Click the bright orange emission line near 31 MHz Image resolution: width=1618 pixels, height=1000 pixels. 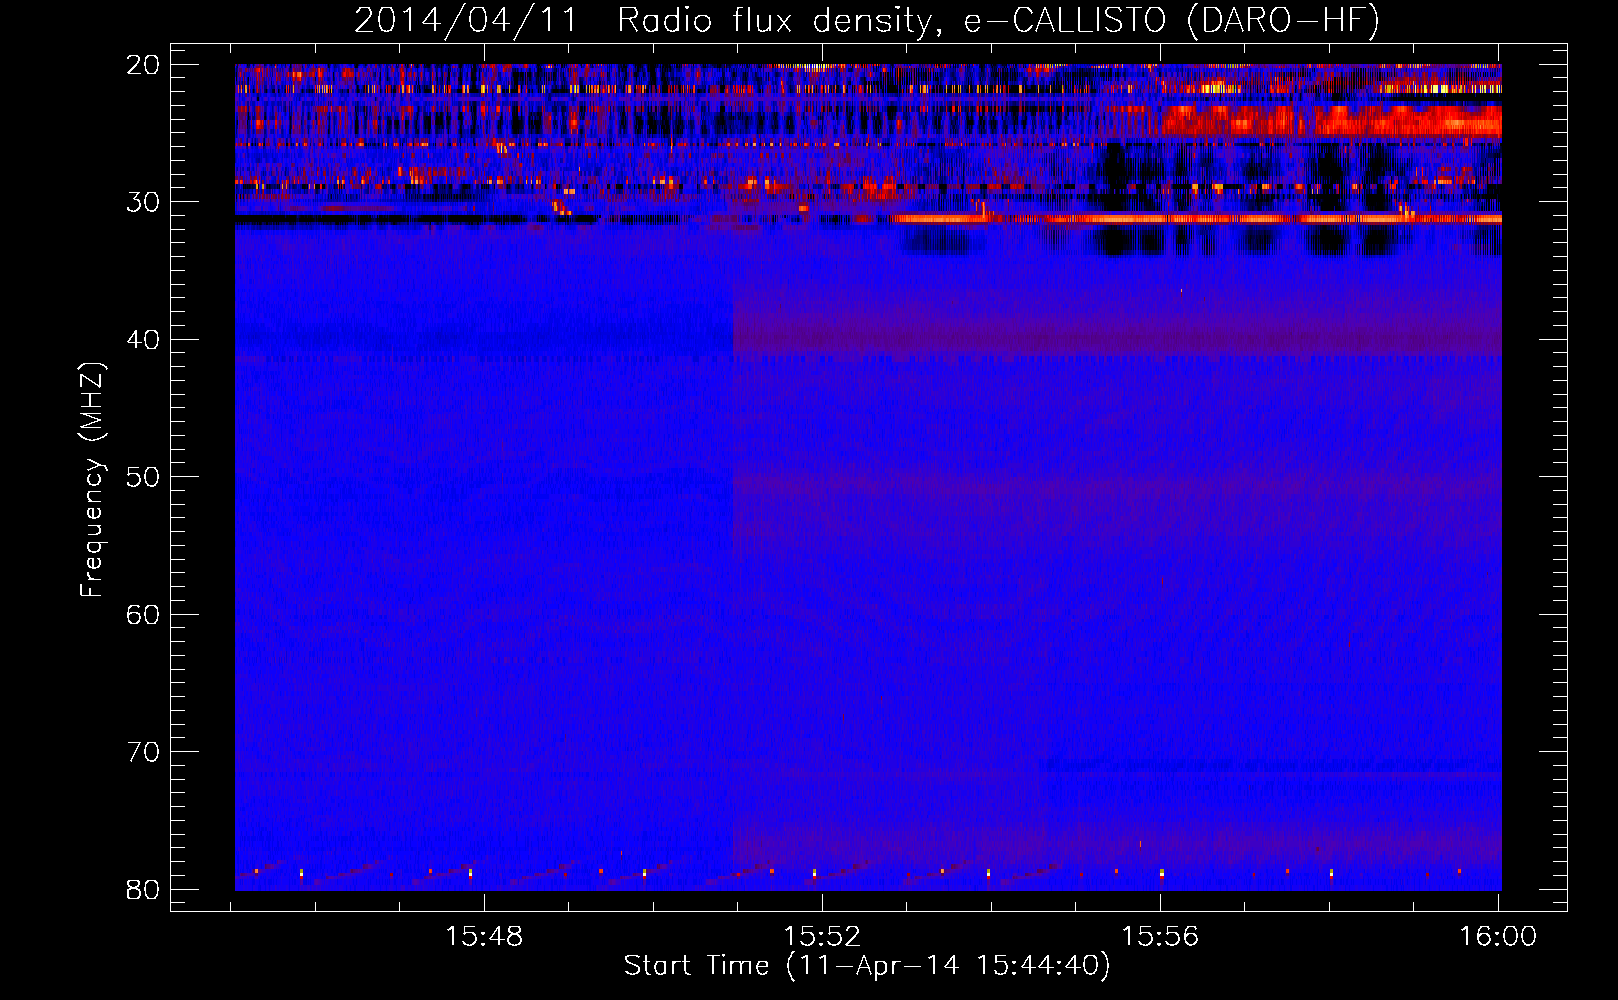click(1195, 218)
